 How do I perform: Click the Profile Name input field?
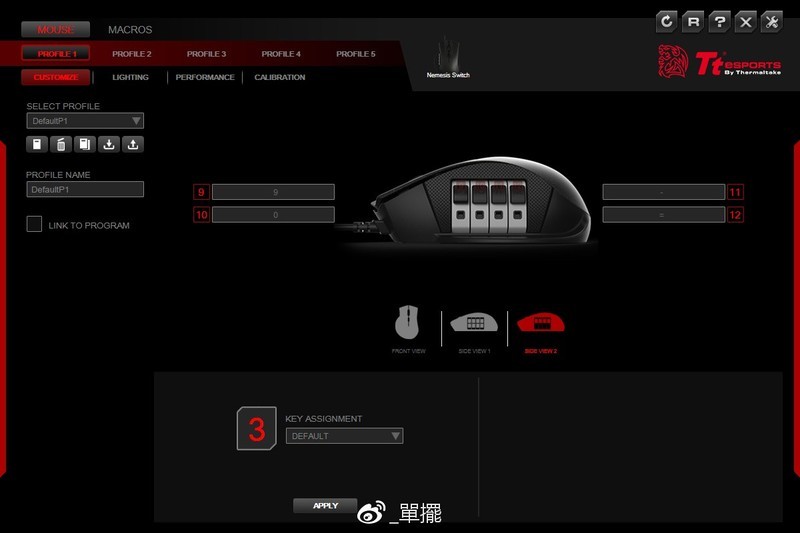click(x=85, y=189)
